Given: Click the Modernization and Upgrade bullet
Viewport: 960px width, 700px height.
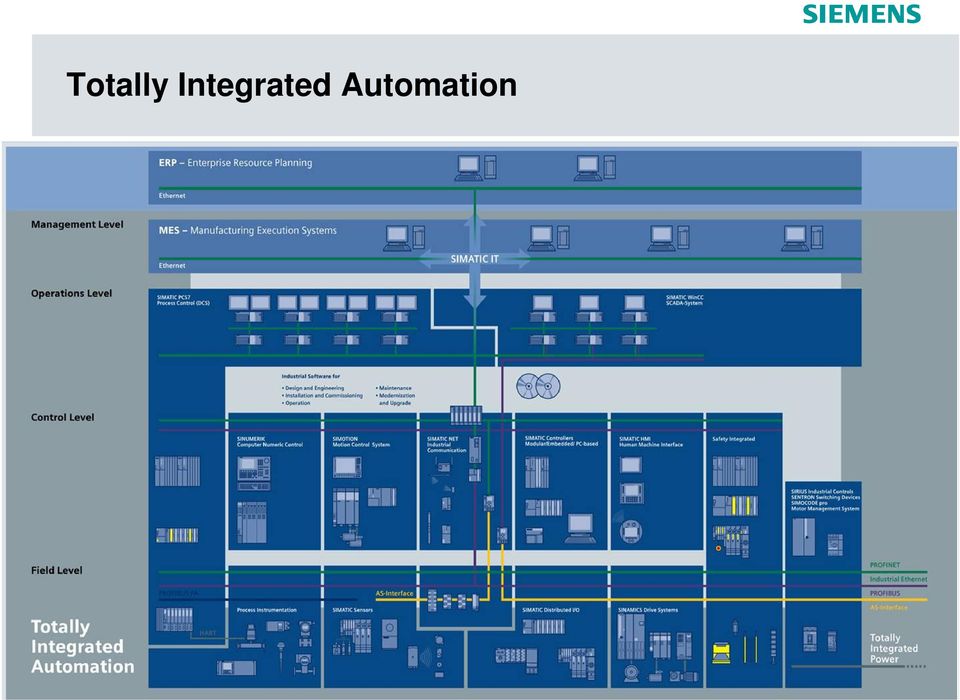Looking at the screenshot, I should click(396, 399).
